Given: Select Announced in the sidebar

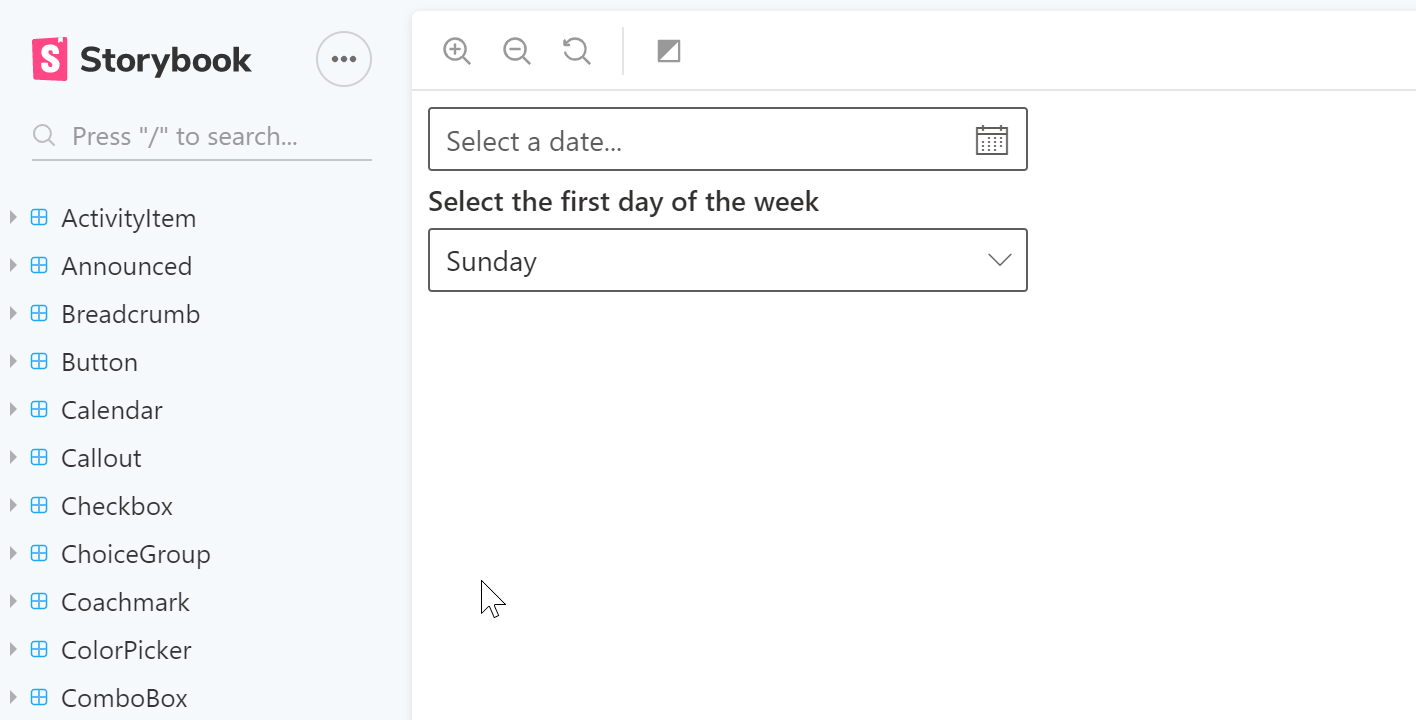Looking at the screenshot, I should click(x=127, y=265).
